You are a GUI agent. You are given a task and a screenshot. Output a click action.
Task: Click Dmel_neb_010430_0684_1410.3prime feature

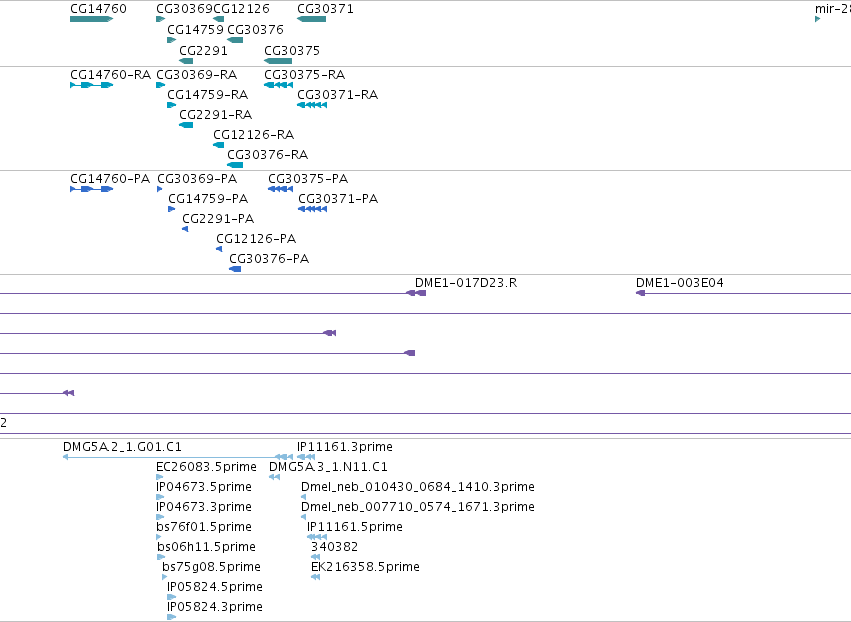[303, 497]
